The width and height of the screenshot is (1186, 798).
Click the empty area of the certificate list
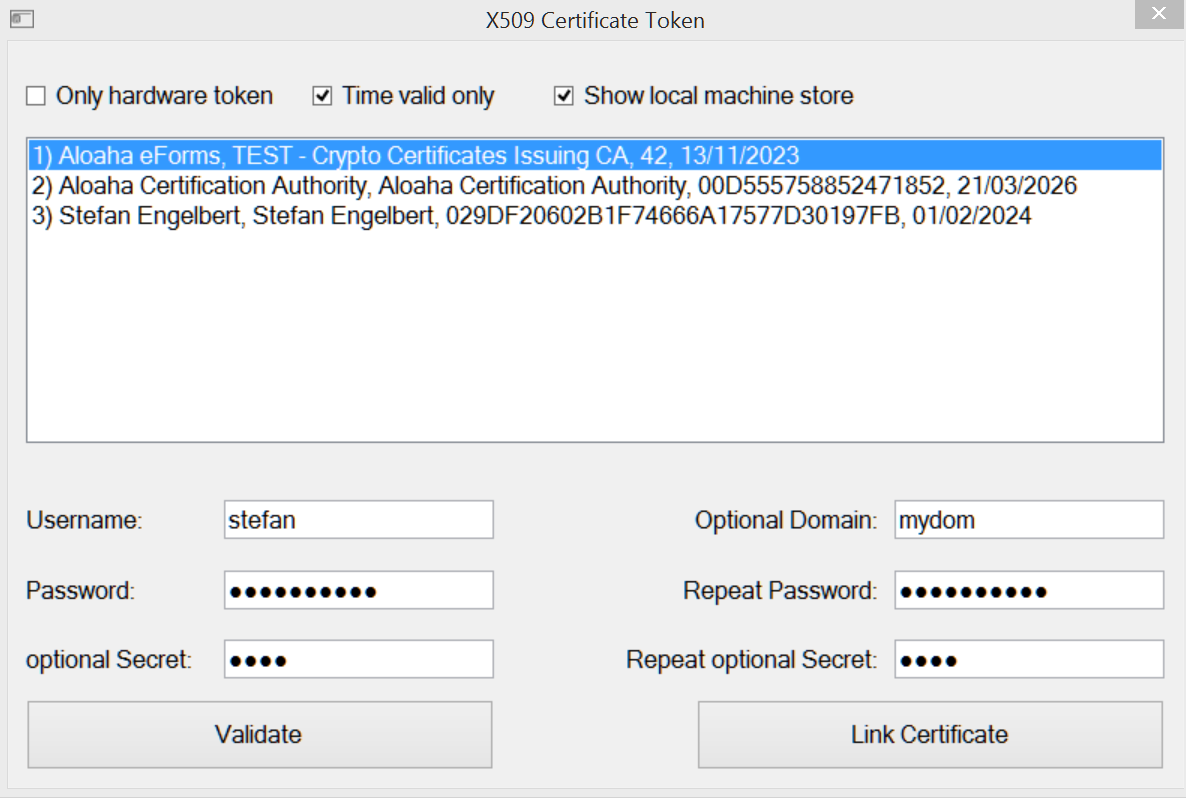tap(593, 340)
